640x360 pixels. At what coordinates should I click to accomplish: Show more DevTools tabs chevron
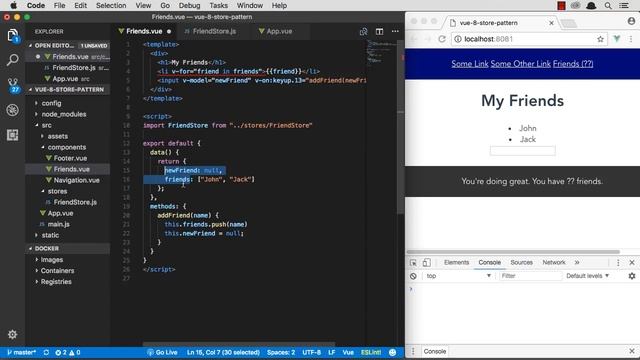tap(577, 262)
